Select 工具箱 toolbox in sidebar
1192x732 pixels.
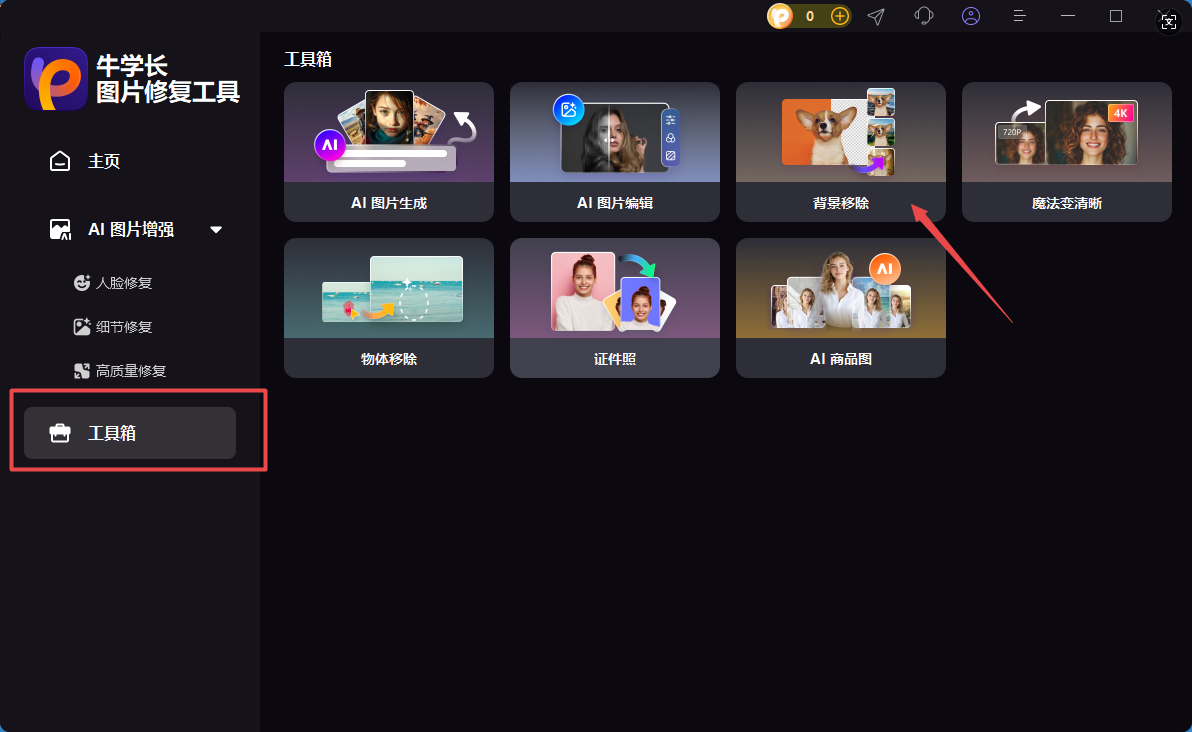pos(130,433)
